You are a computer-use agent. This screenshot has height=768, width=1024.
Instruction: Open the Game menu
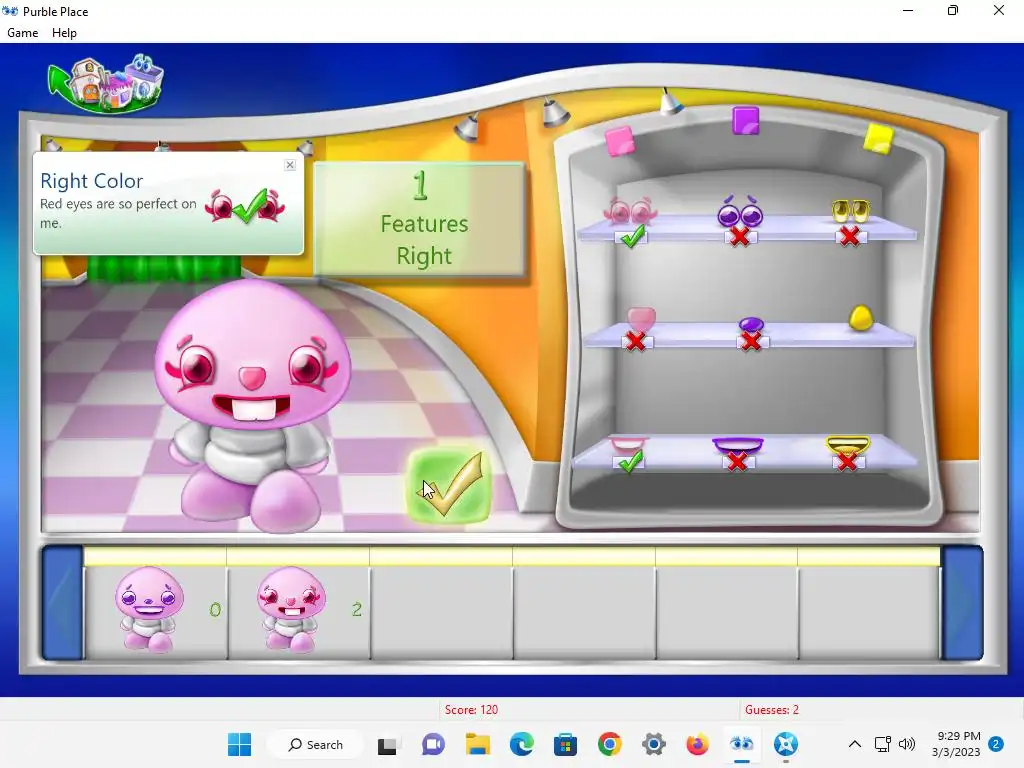[x=22, y=33]
